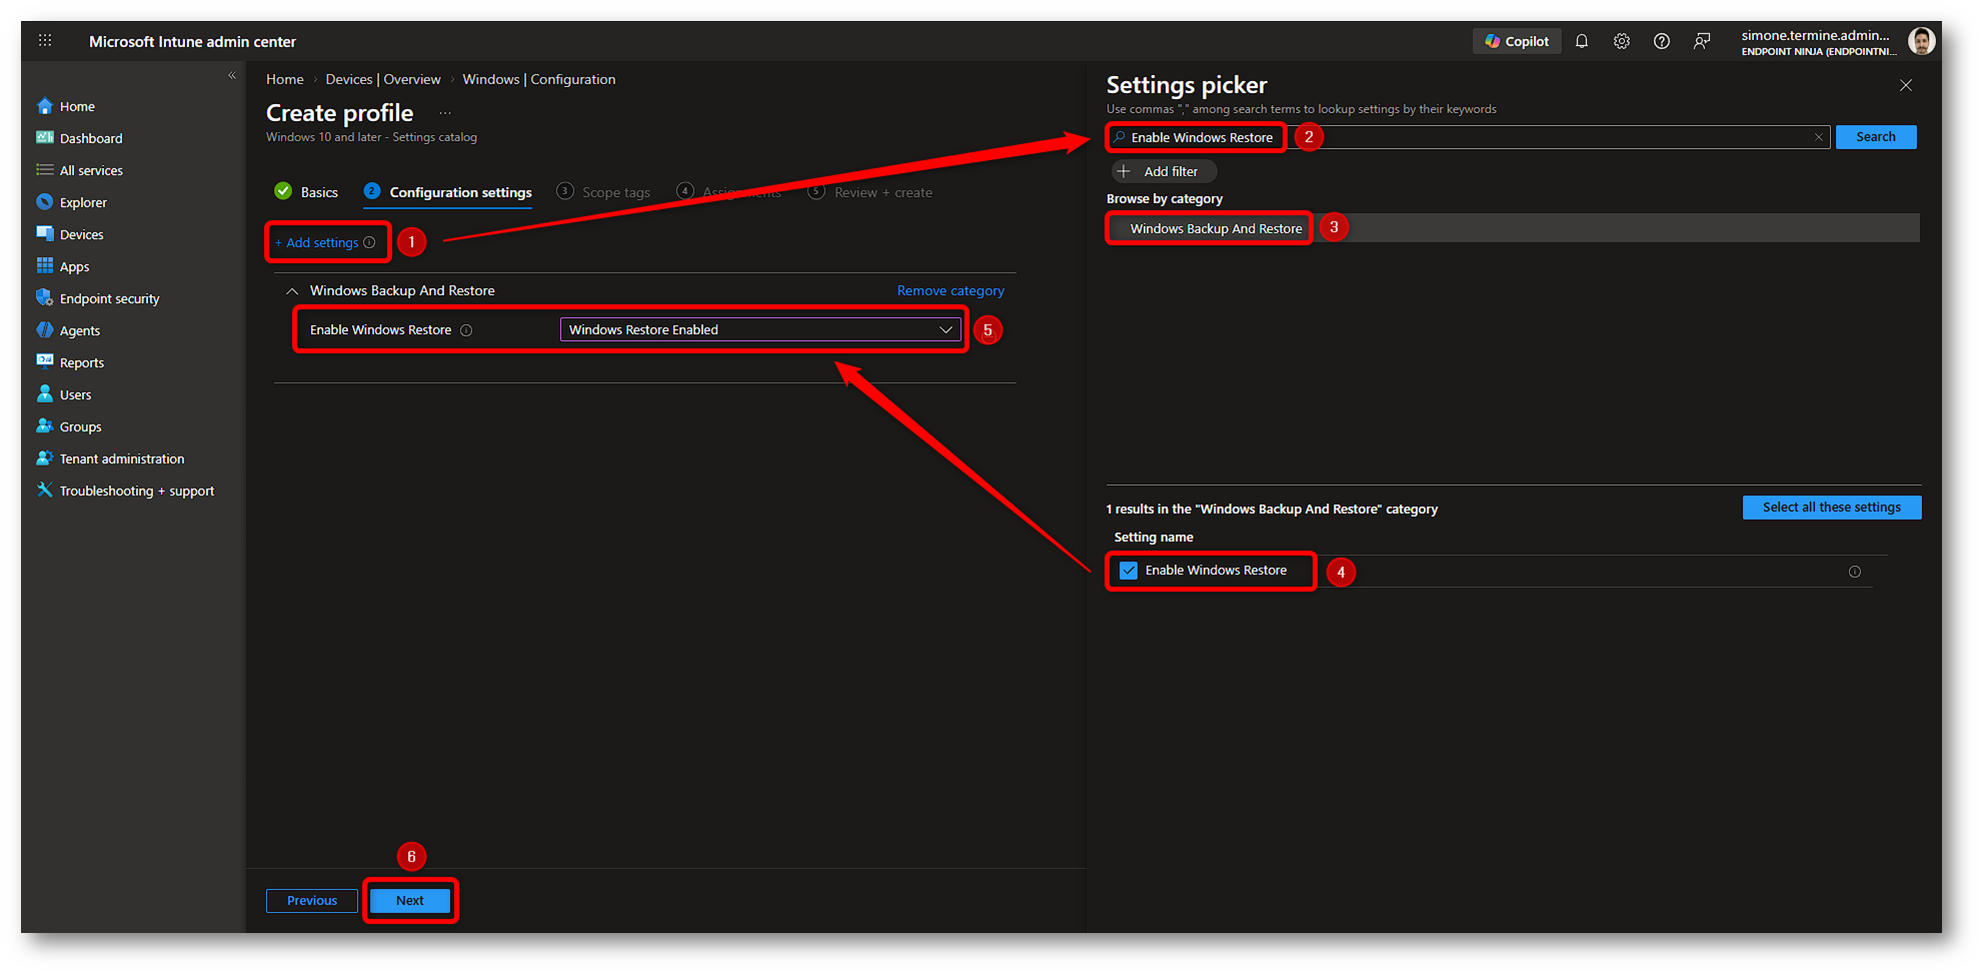Screen dimensions: 1984x975
Task: Click the Devices | Overview breadcrumb
Action: coord(383,79)
